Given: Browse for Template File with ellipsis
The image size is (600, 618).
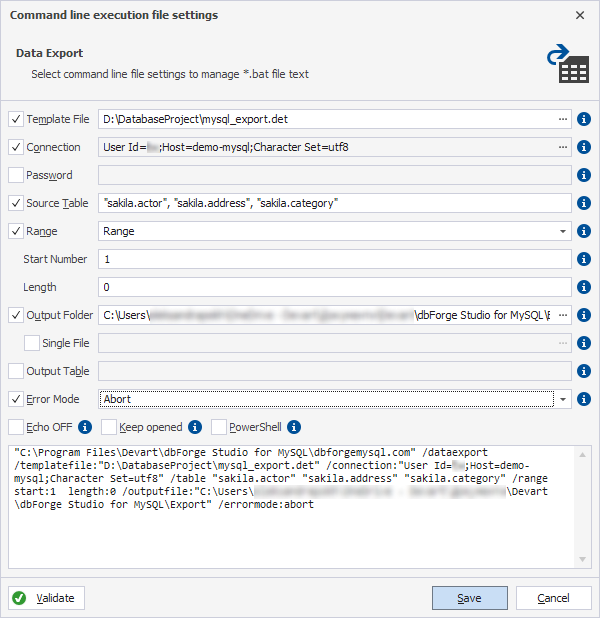Looking at the screenshot, I should [563, 119].
